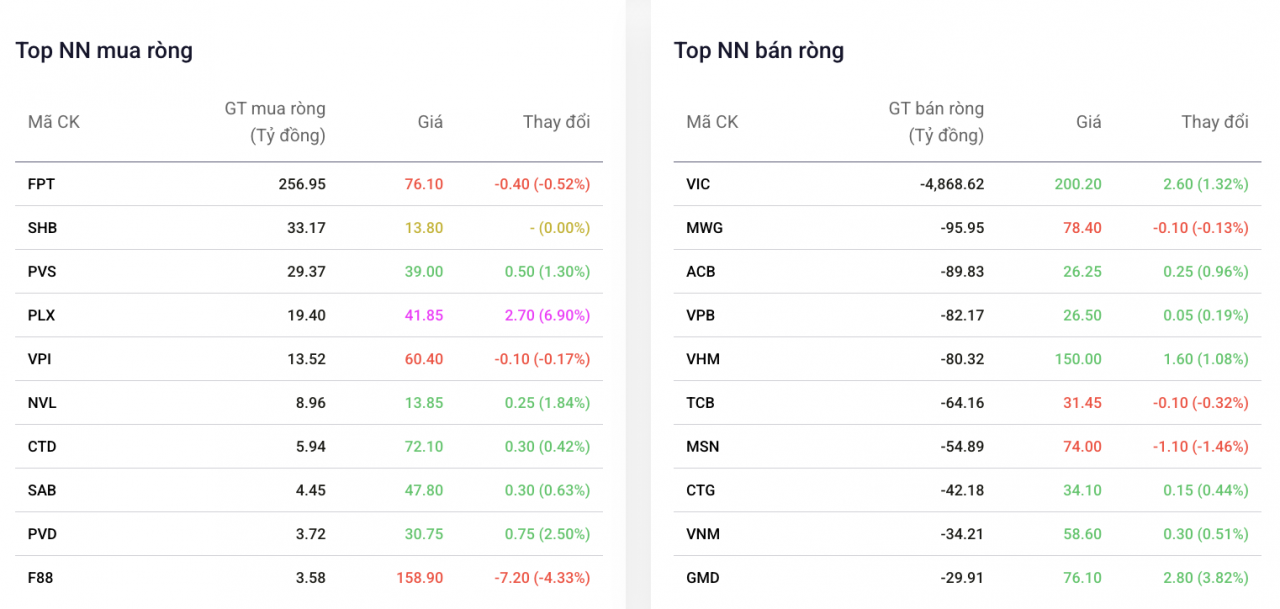Screen dimensions: 1280x609
Task: Click the -95.95 value for MWG
Action: (x=962, y=228)
